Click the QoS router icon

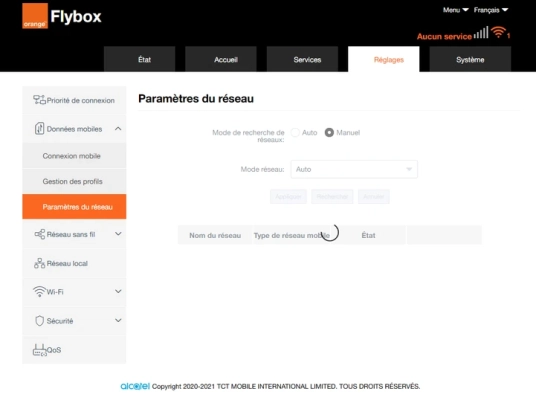coord(40,350)
